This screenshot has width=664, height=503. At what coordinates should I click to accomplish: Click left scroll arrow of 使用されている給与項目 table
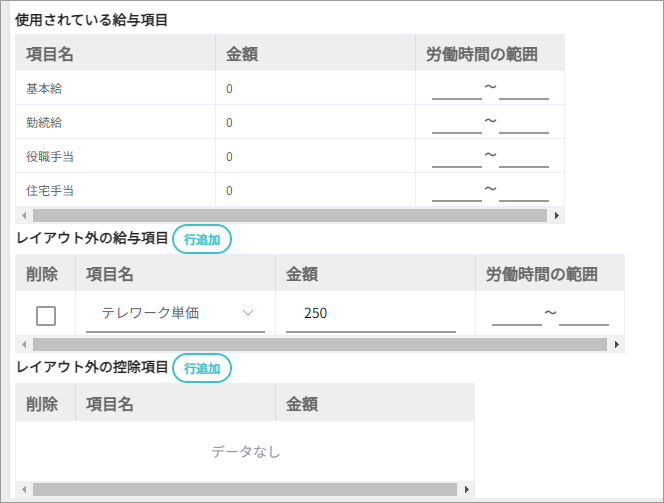(24, 216)
